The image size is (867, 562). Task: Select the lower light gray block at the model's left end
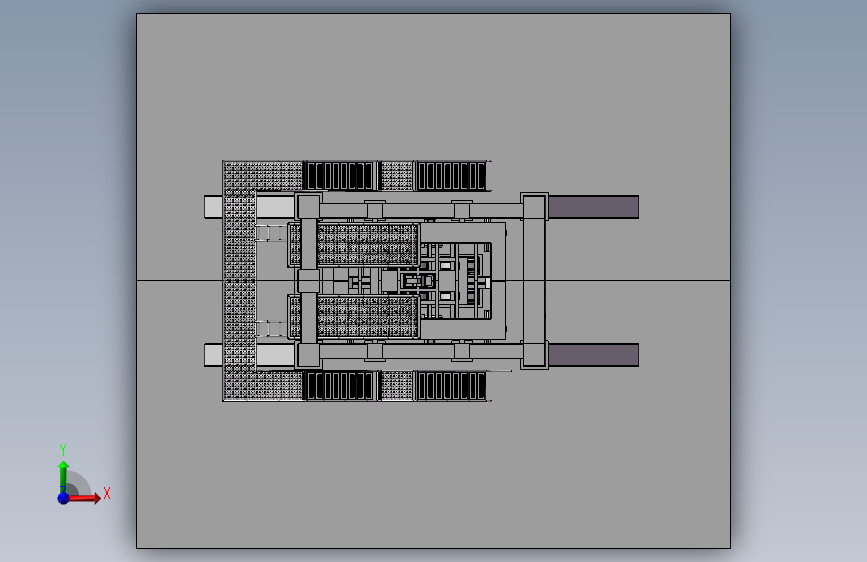coord(213,355)
